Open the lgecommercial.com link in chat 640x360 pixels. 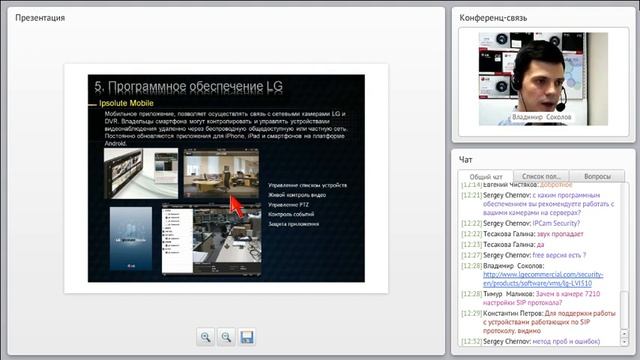tap(543, 279)
